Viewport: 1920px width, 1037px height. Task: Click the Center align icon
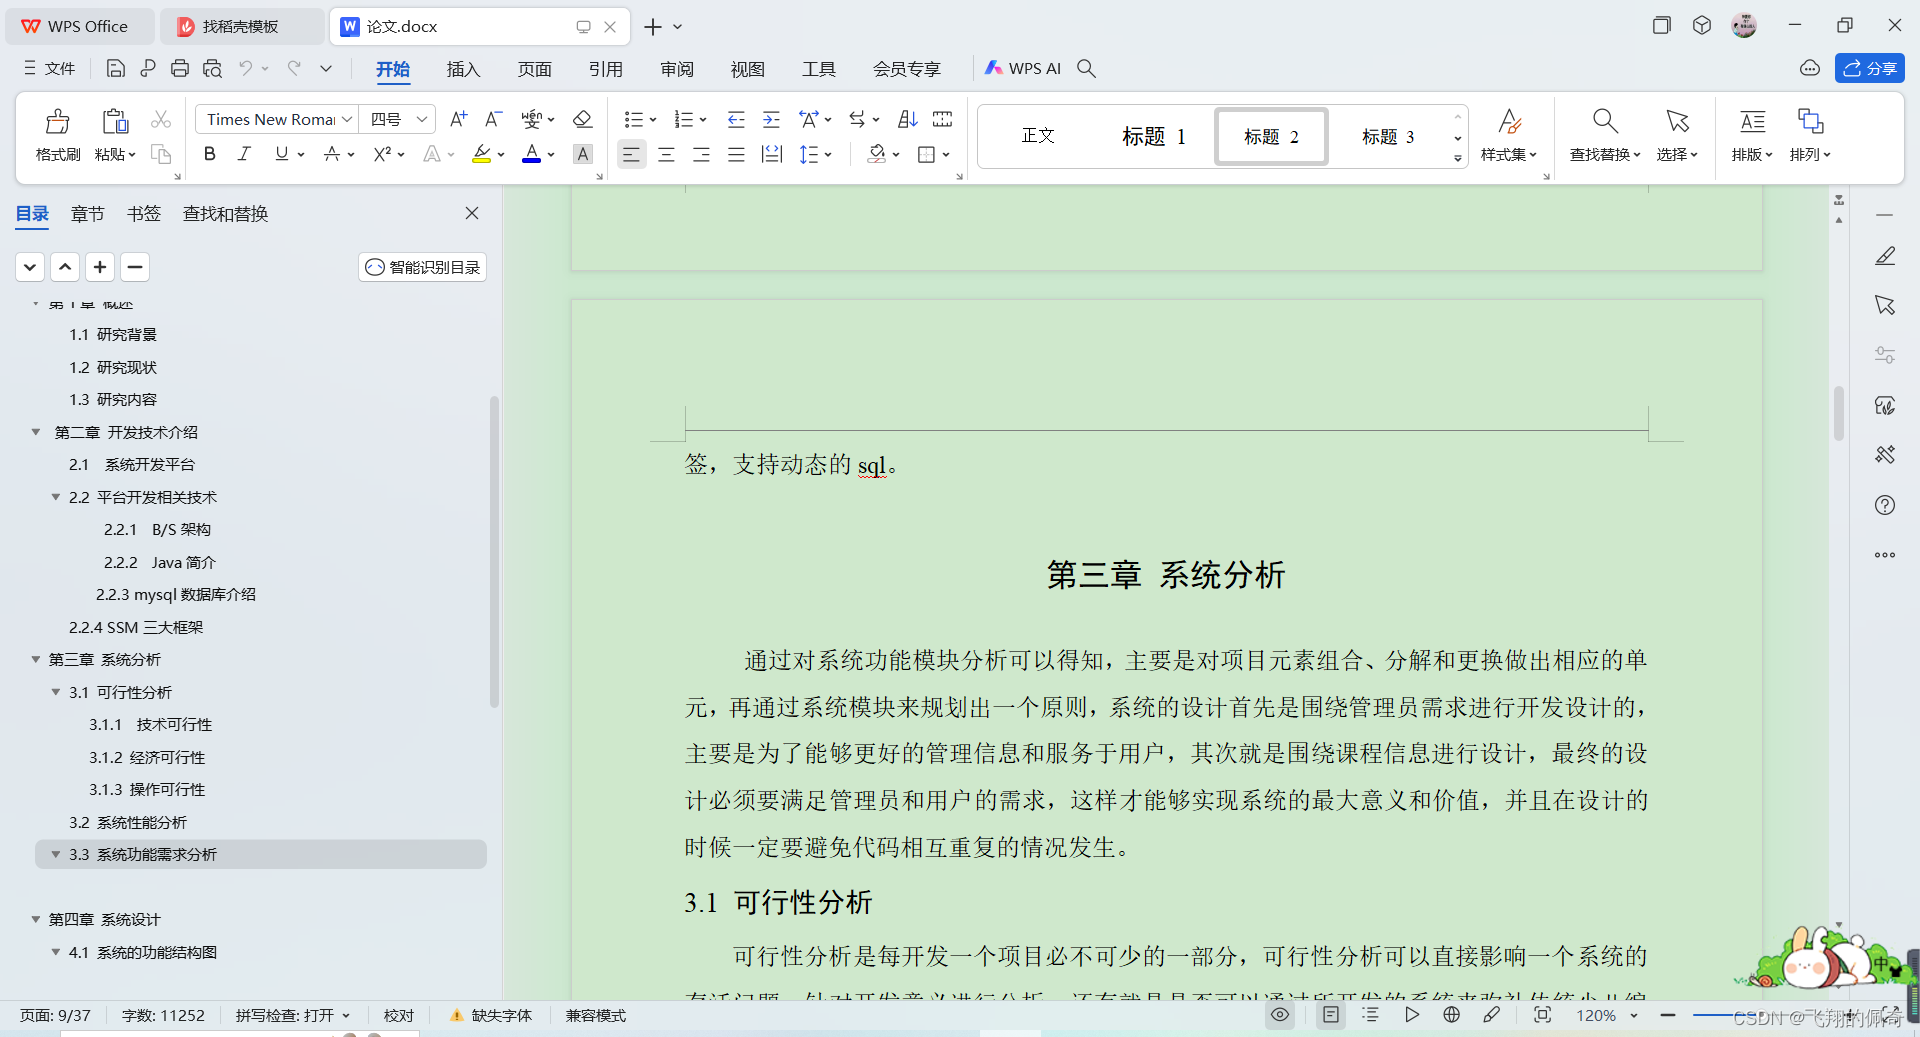[x=666, y=154]
